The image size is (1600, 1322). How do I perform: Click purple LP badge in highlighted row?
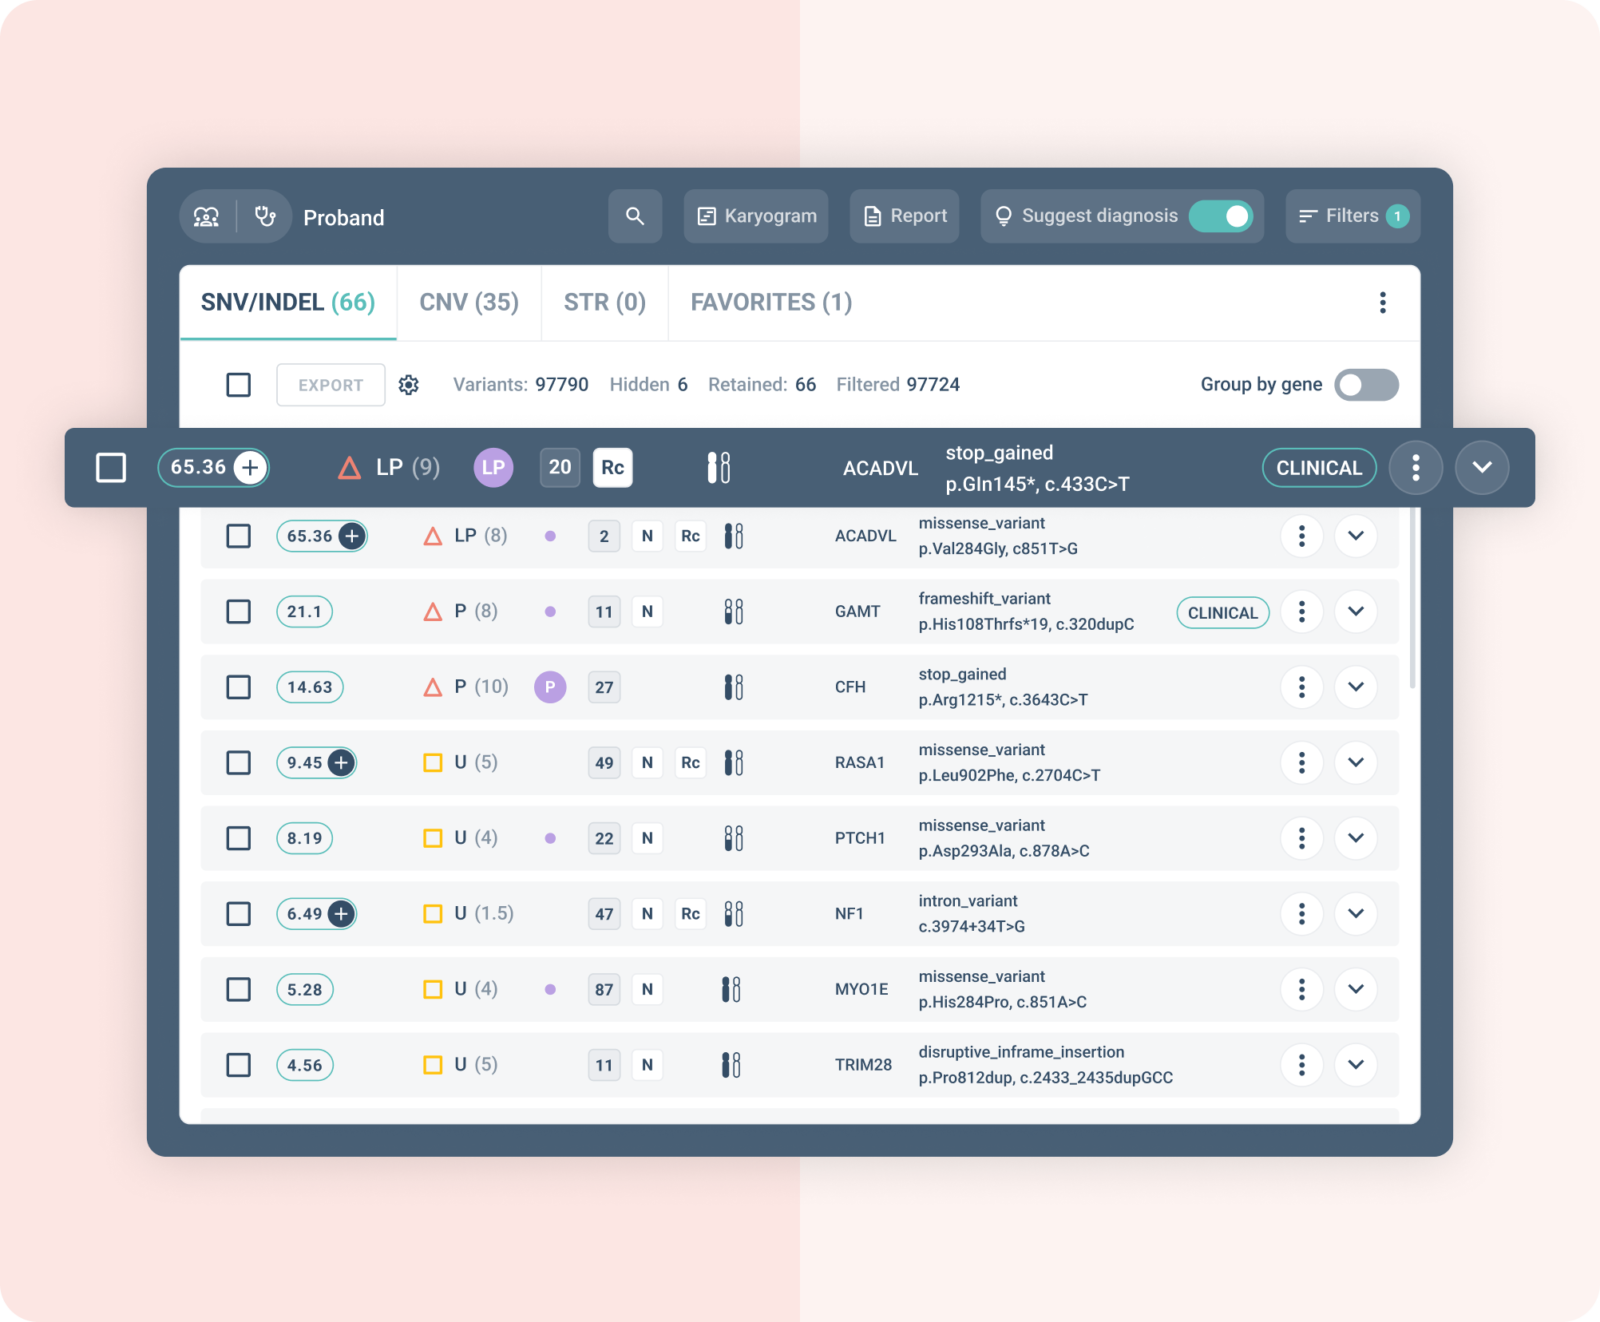pyautogui.click(x=493, y=467)
